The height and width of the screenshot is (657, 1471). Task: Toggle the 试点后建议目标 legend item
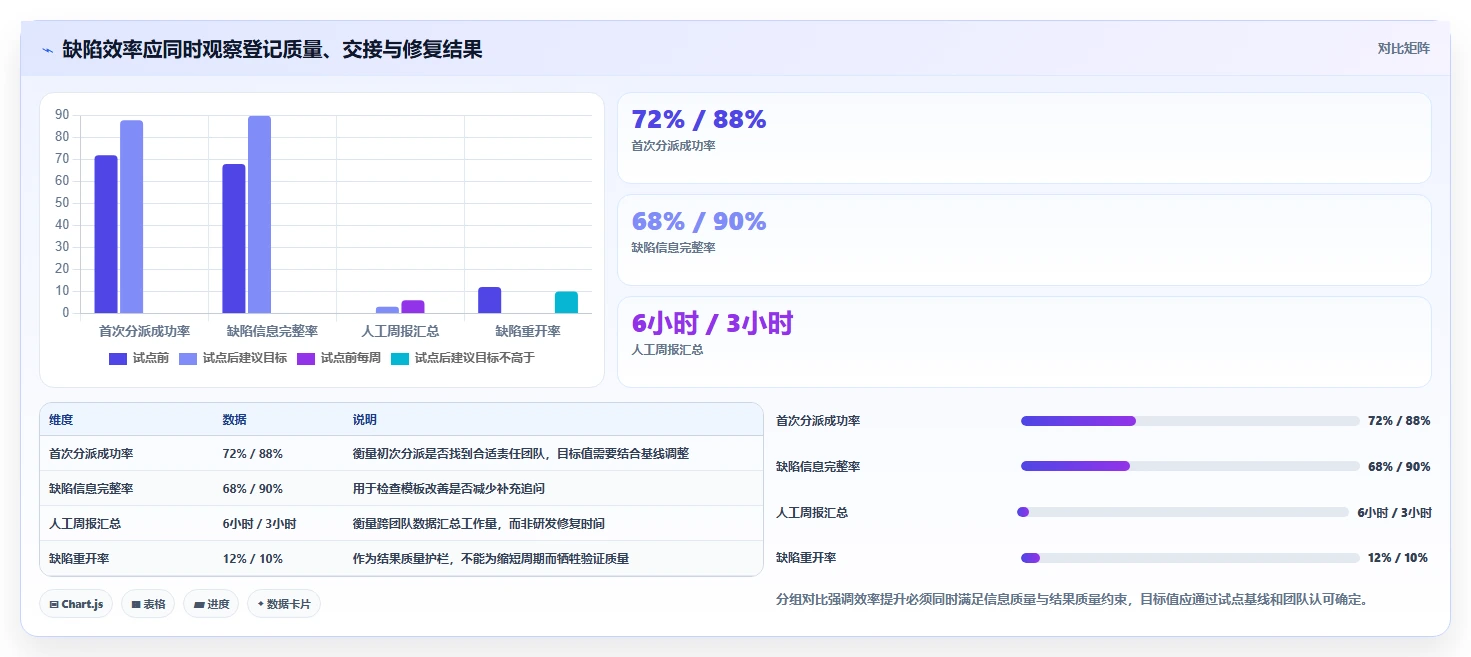(x=233, y=358)
